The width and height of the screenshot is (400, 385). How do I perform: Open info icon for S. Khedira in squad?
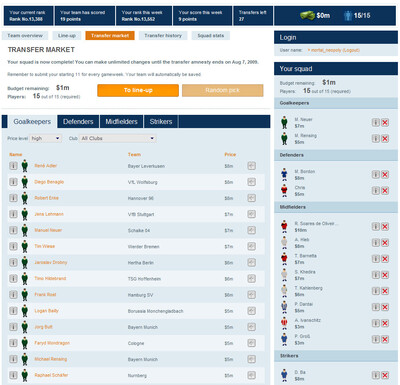[x=376, y=275]
